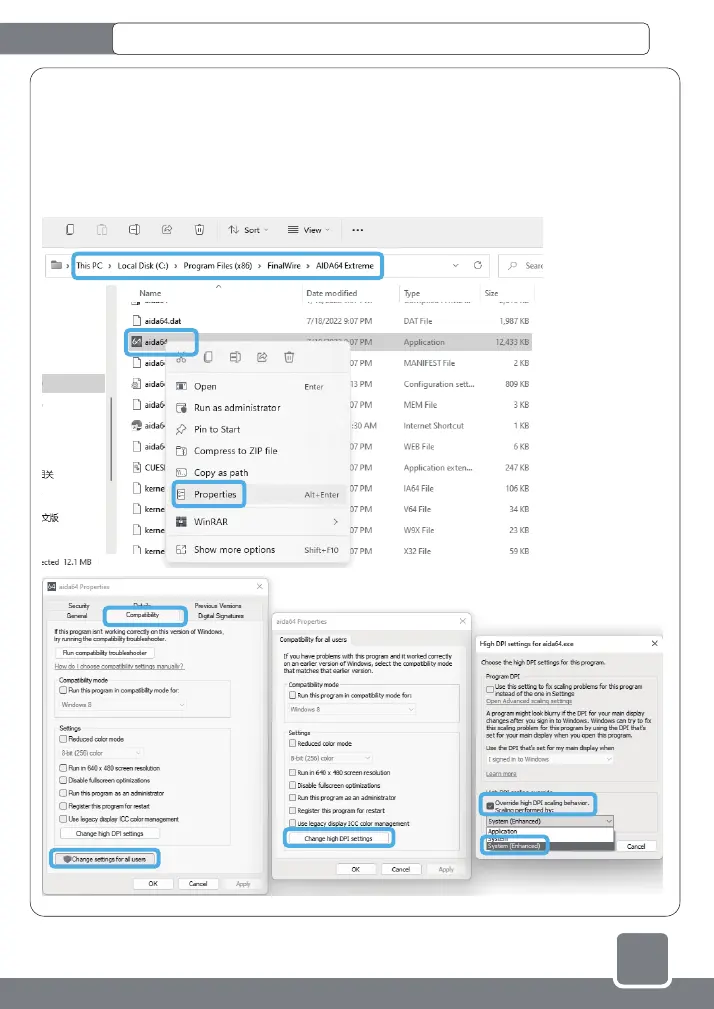Click the Delete icon in context menu
Screen dimensions: 714x1009
289,357
